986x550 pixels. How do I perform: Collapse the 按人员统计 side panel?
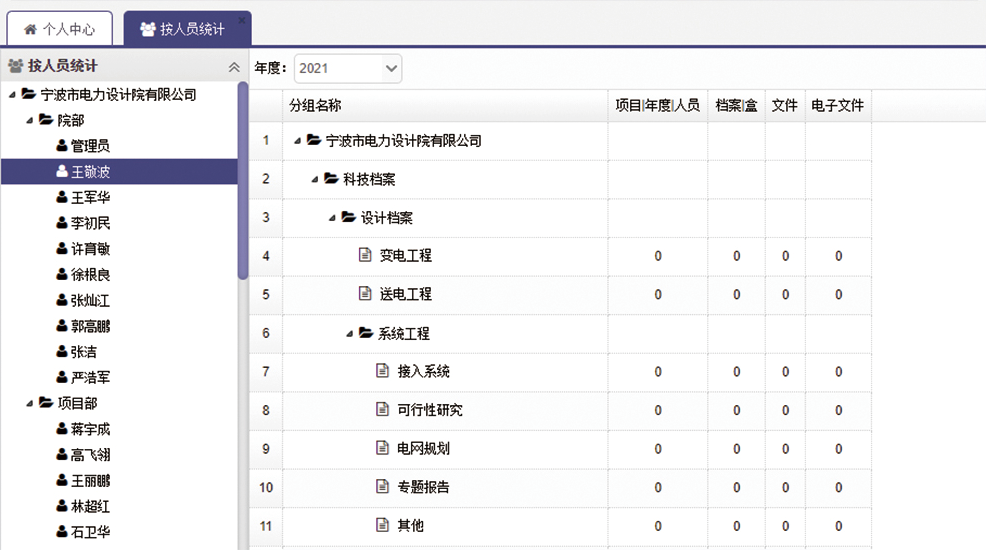coord(234,67)
